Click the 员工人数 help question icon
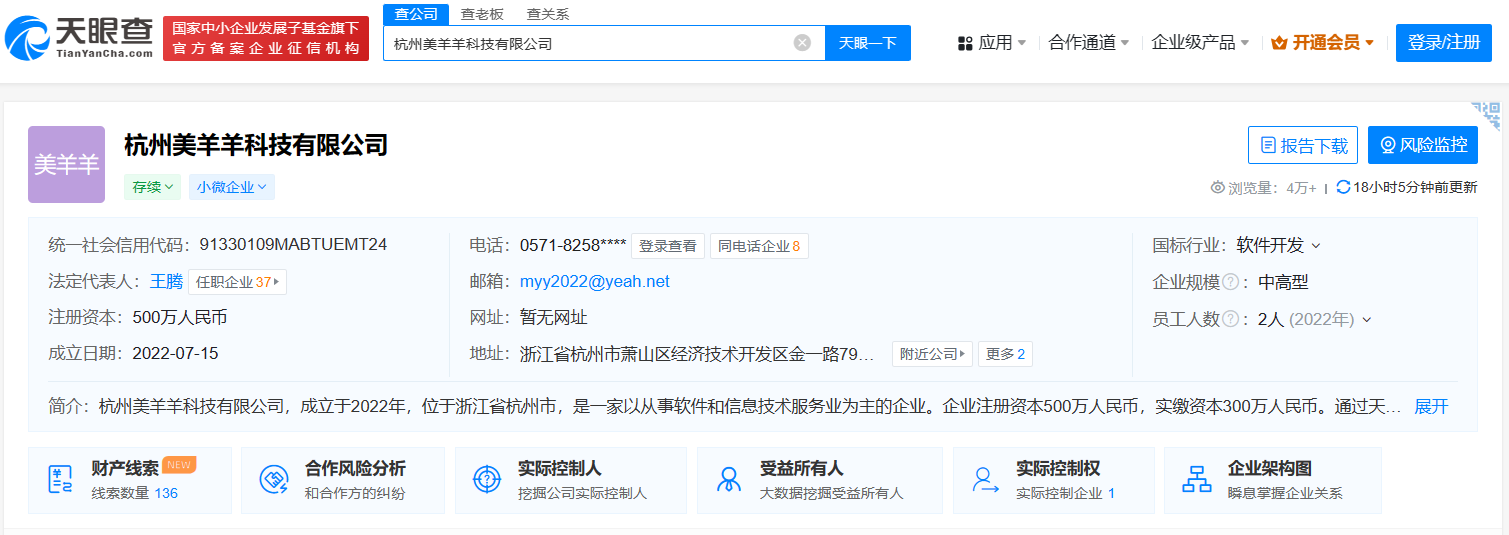Image resolution: width=1509 pixels, height=535 pixels. click(x=1230, y=319)
